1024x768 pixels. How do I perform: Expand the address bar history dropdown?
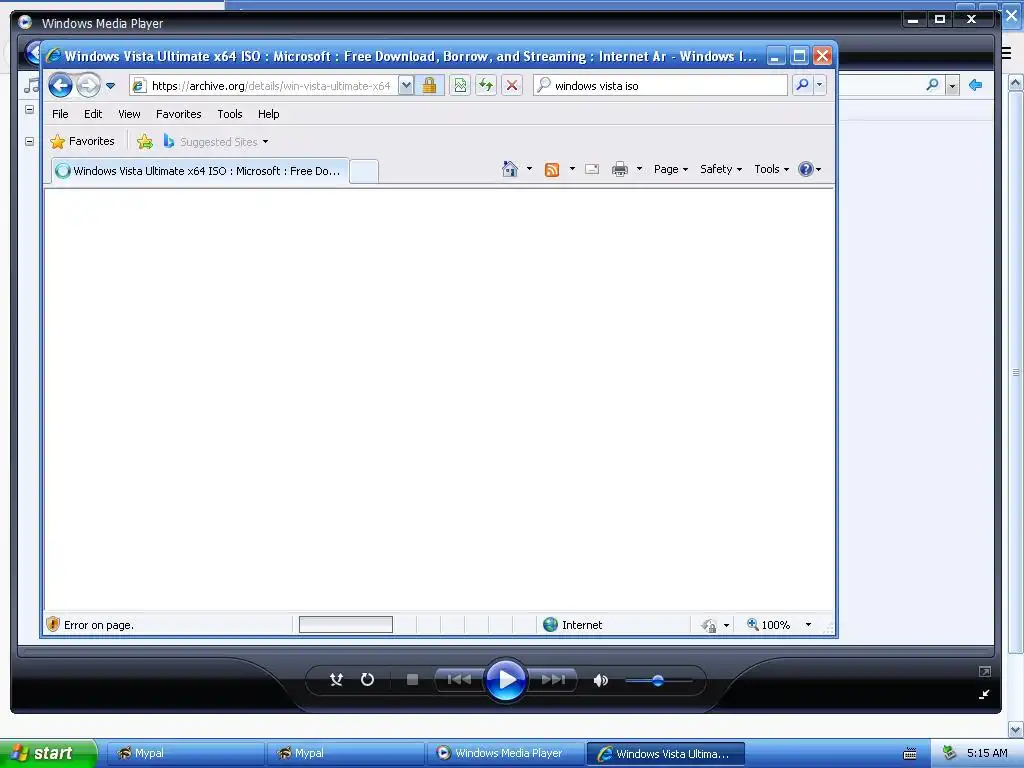pos(406,86)
